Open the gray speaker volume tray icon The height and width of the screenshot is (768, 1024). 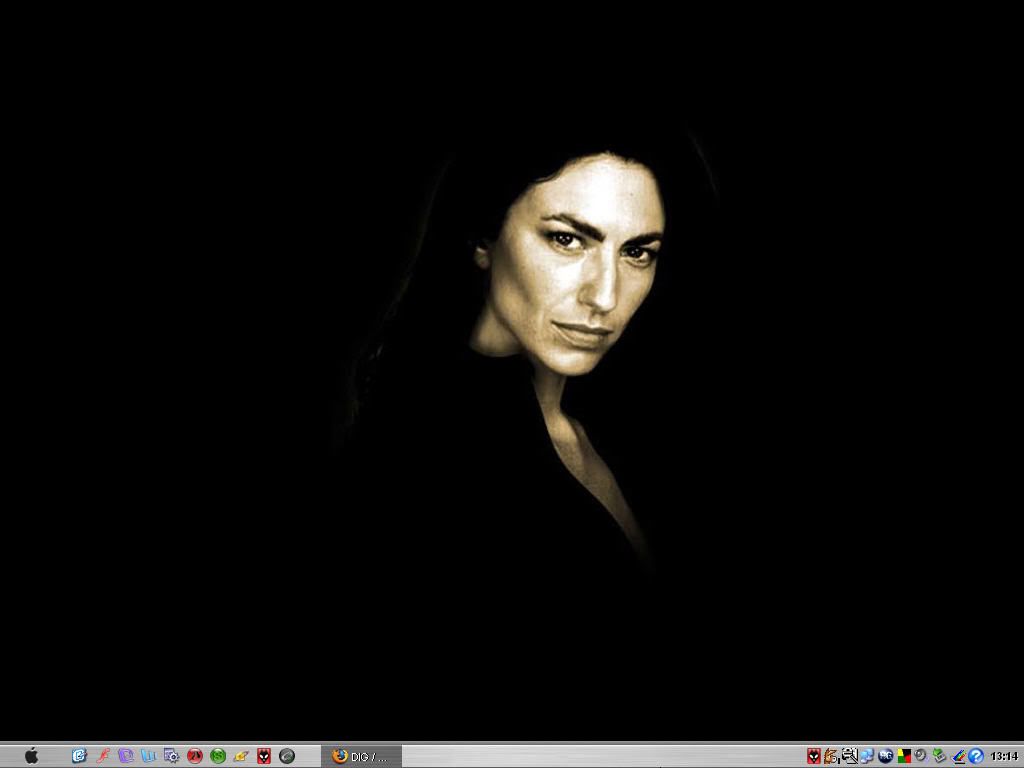click(x=921, y=756)
